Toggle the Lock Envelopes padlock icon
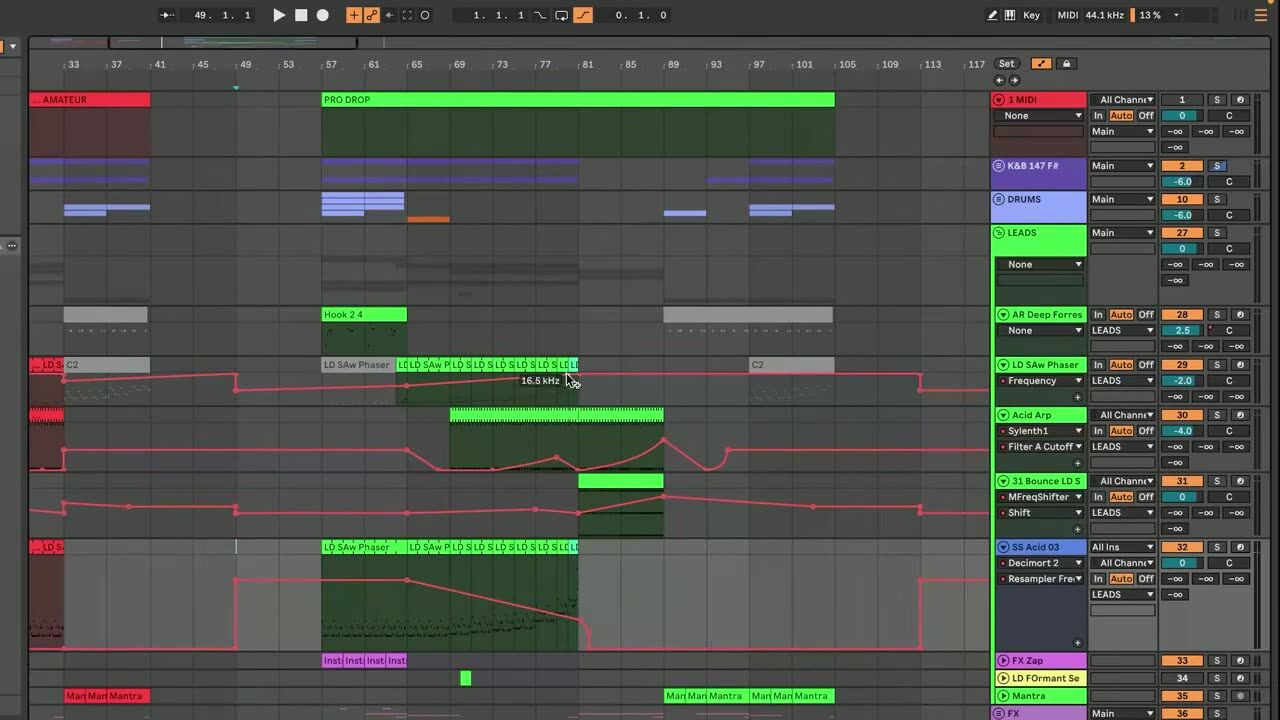 tap(1066, 64)
